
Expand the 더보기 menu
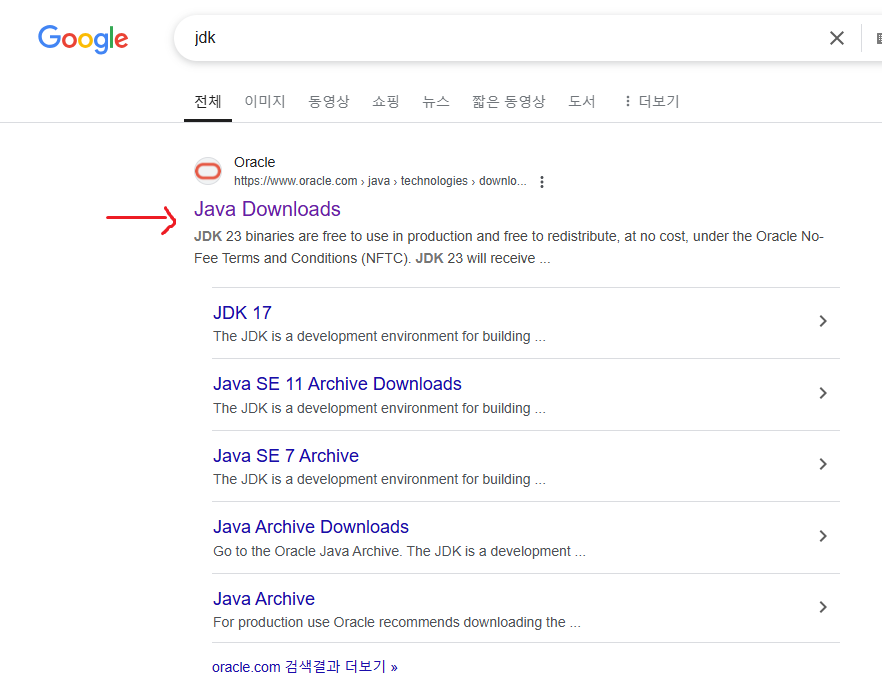pos(652,101)
